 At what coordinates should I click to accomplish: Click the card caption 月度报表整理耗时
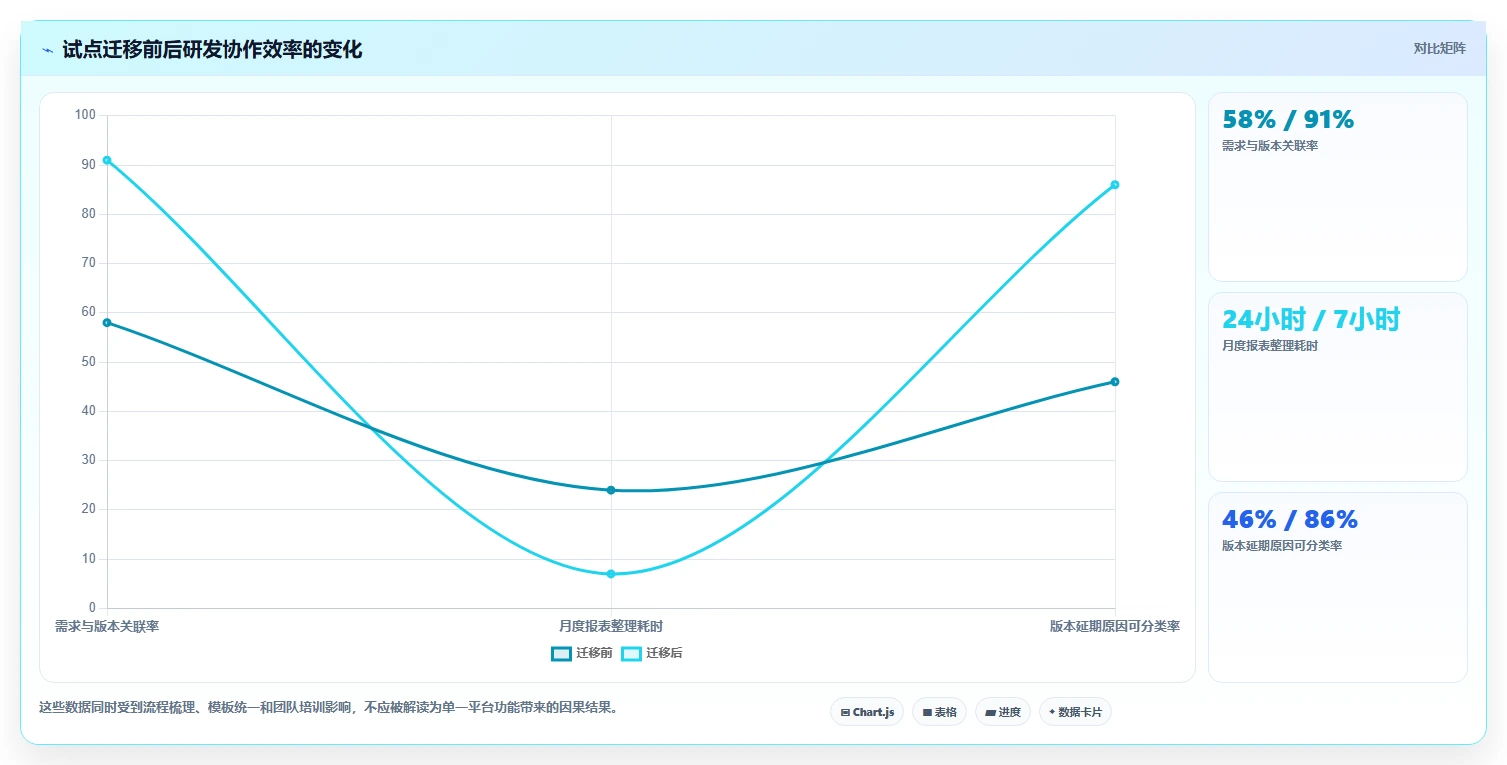click(x=1270, y=346)
